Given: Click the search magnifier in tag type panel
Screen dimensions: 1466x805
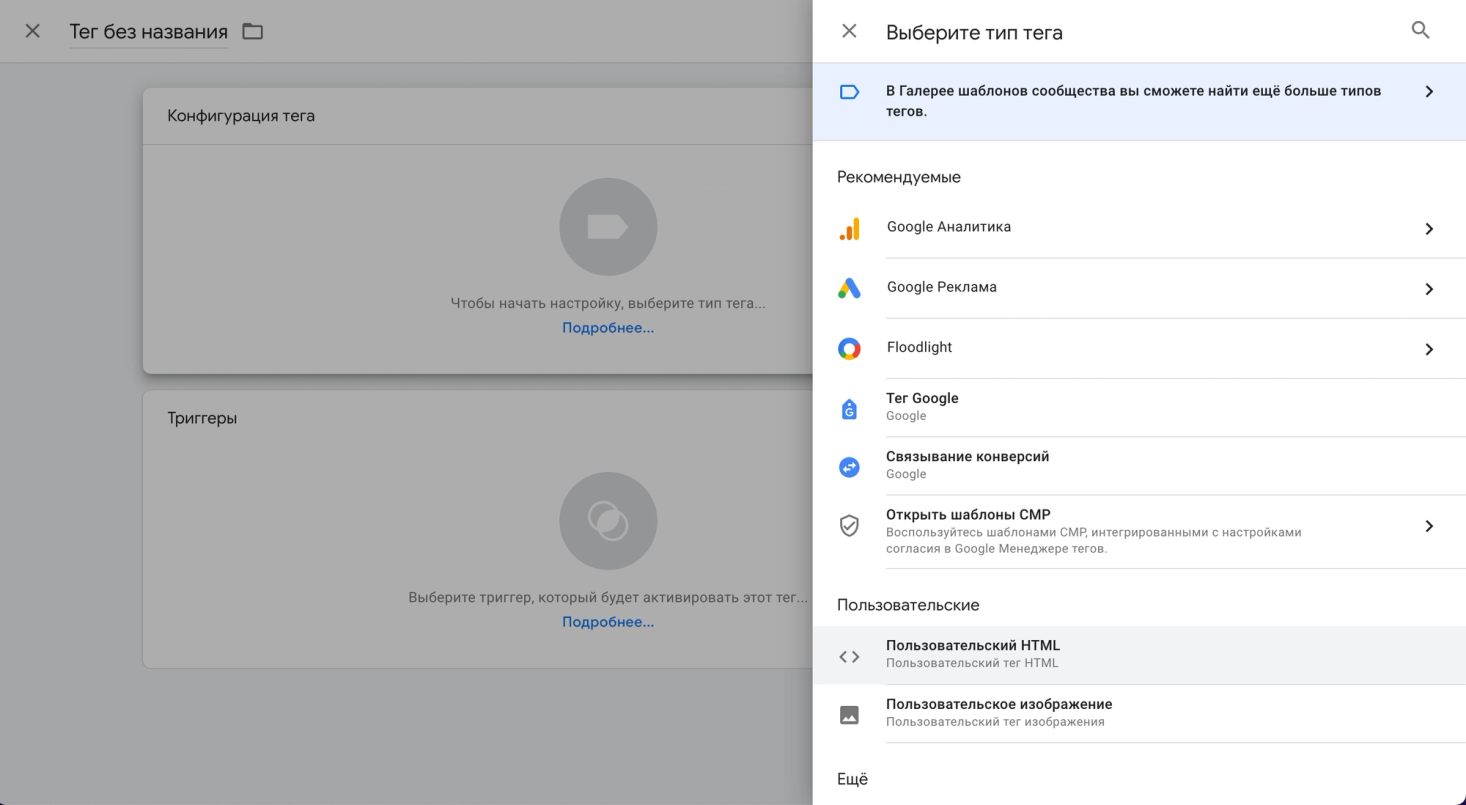Looking at the screenshot, I should [x=1420, y=30].
